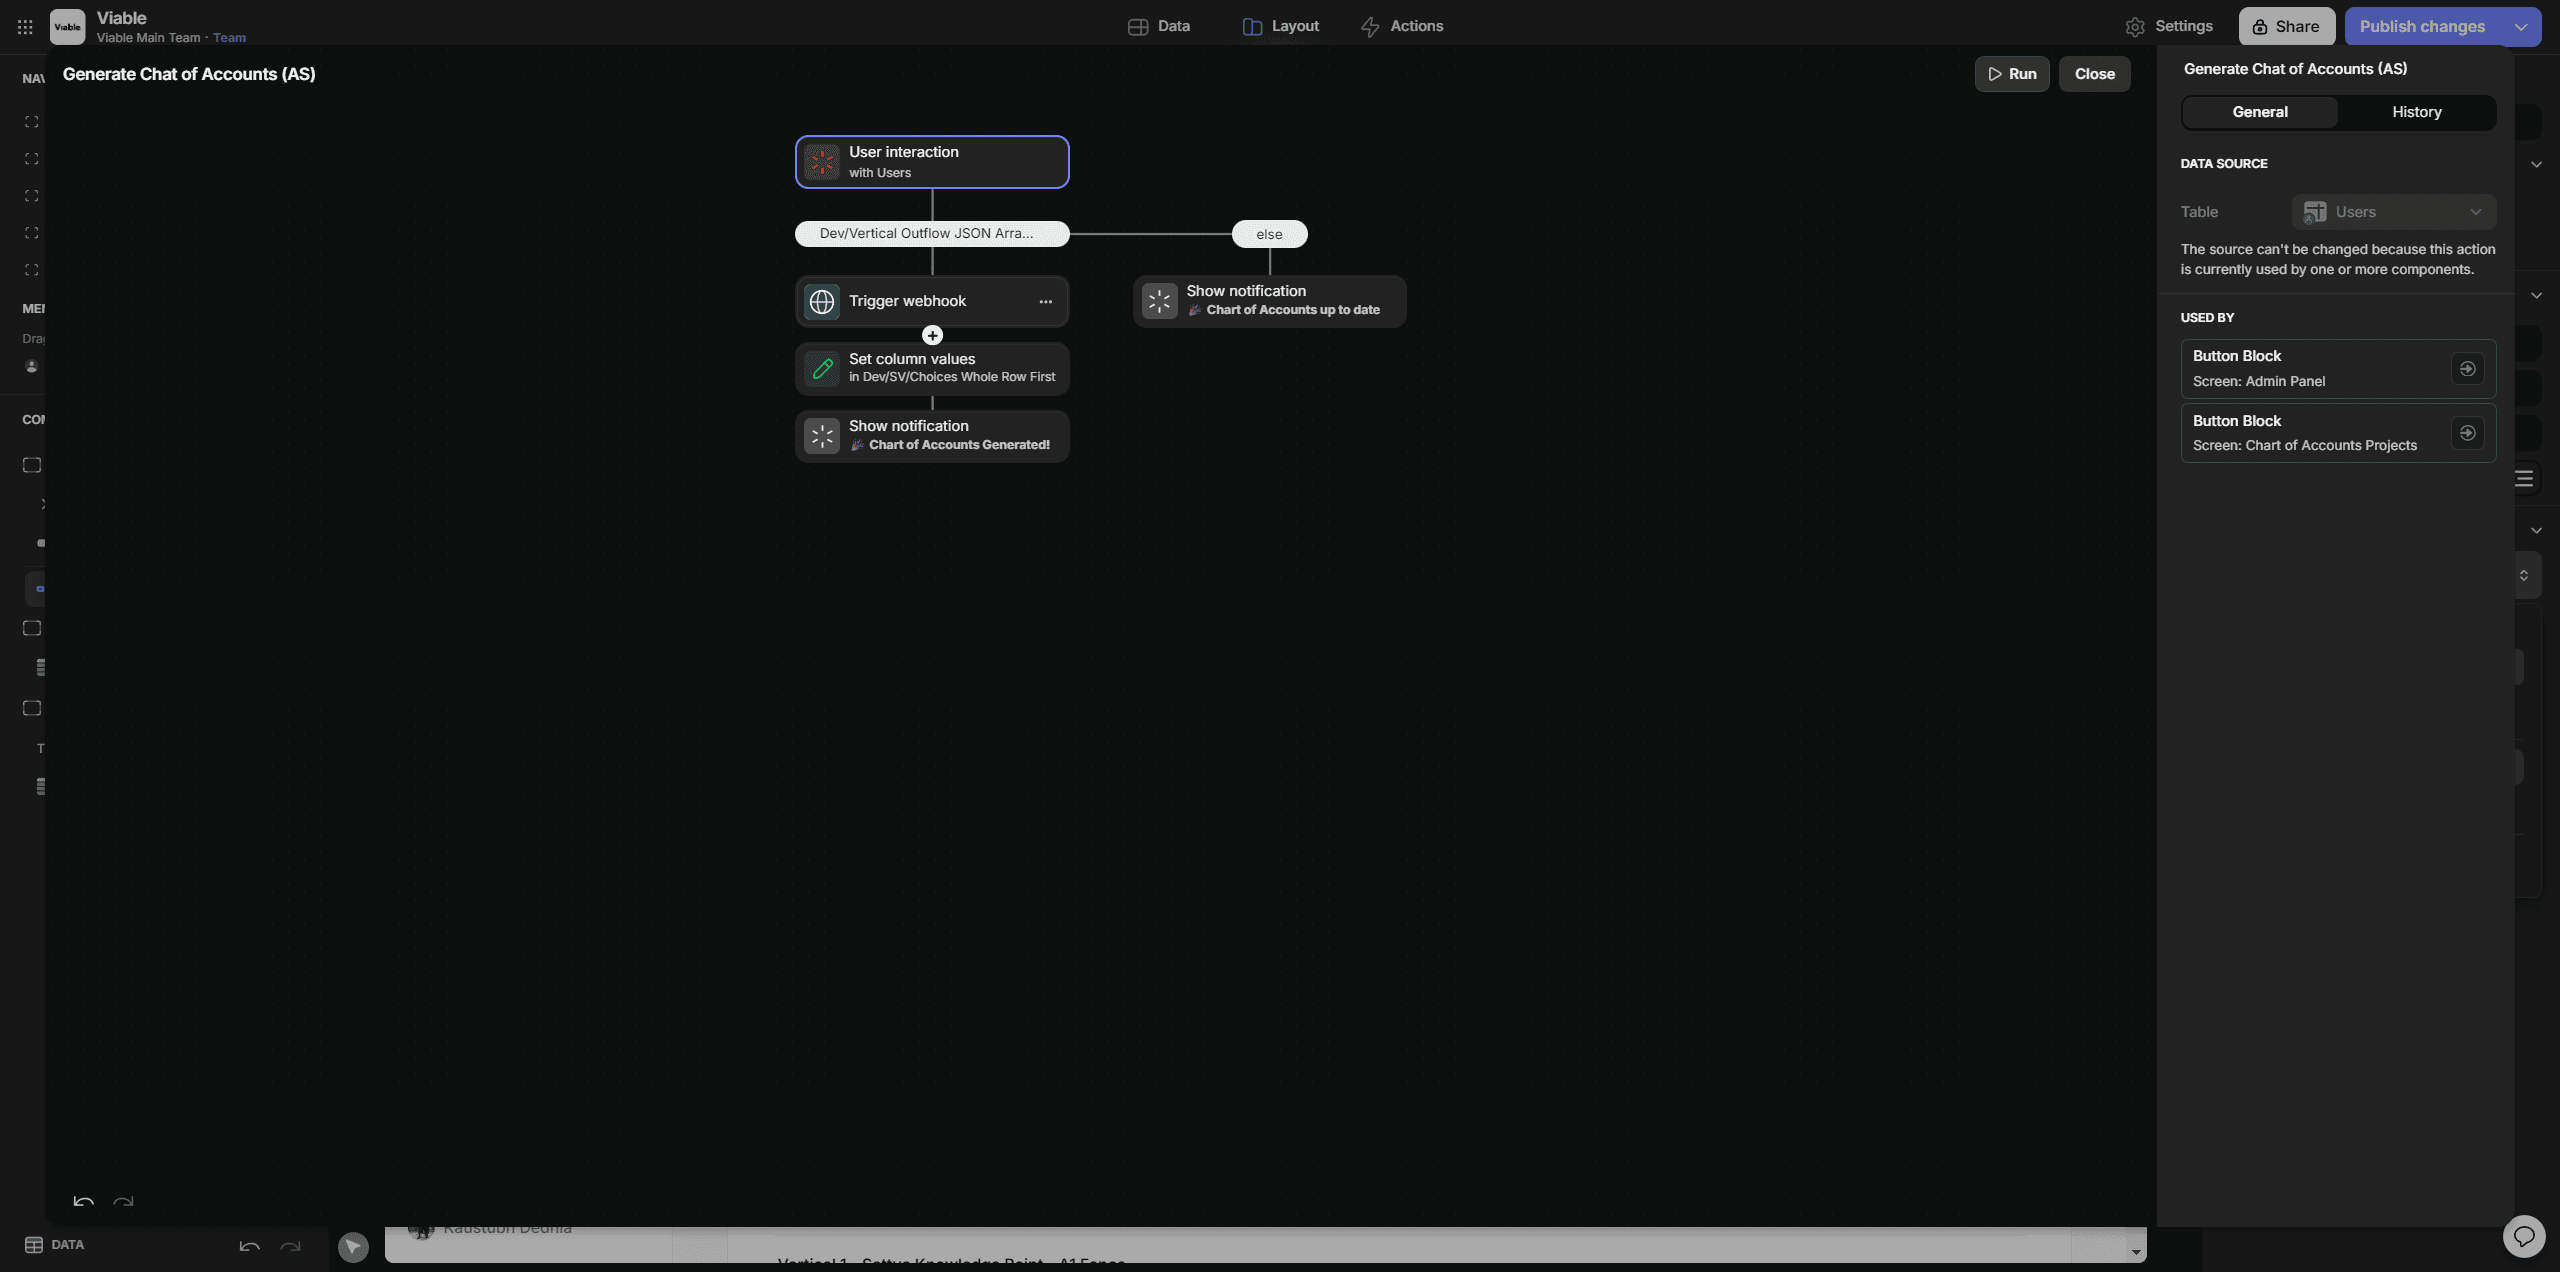Switch to the General tab
The image size is (2560, 1272).
pyautogui.click(x=2259, y=112)
